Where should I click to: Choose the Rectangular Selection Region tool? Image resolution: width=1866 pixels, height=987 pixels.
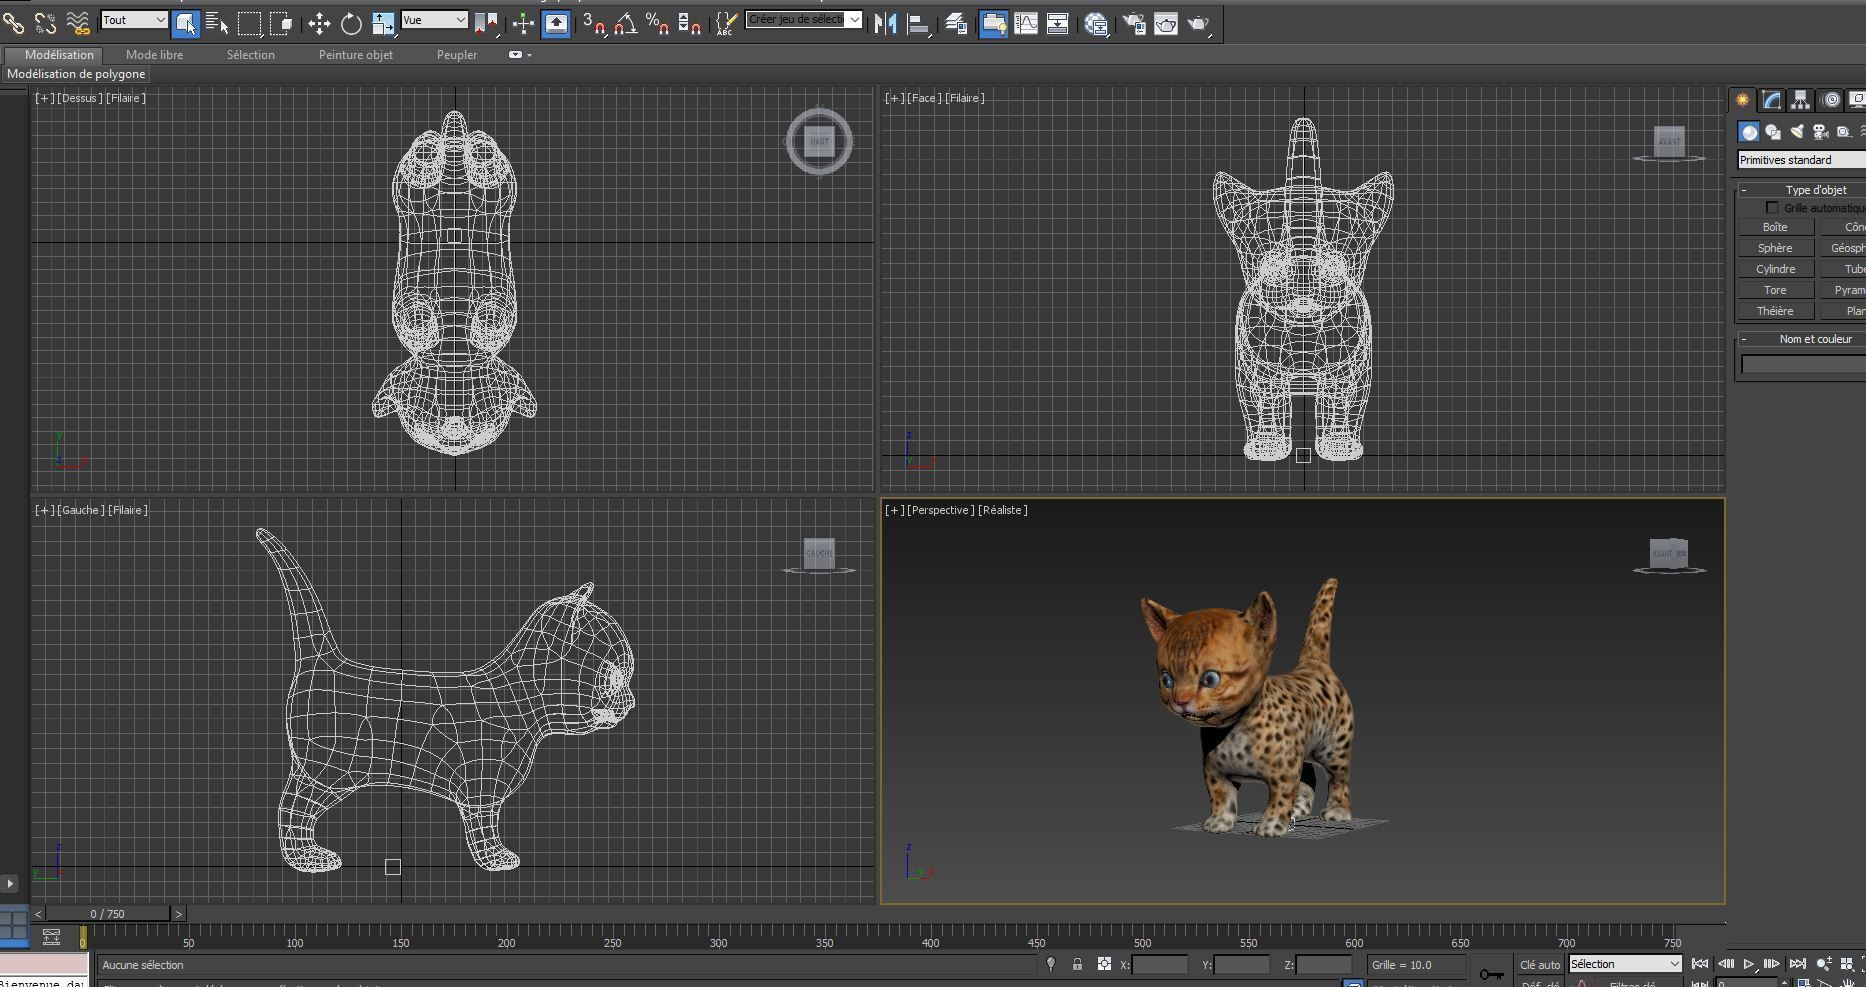[249, 23]
